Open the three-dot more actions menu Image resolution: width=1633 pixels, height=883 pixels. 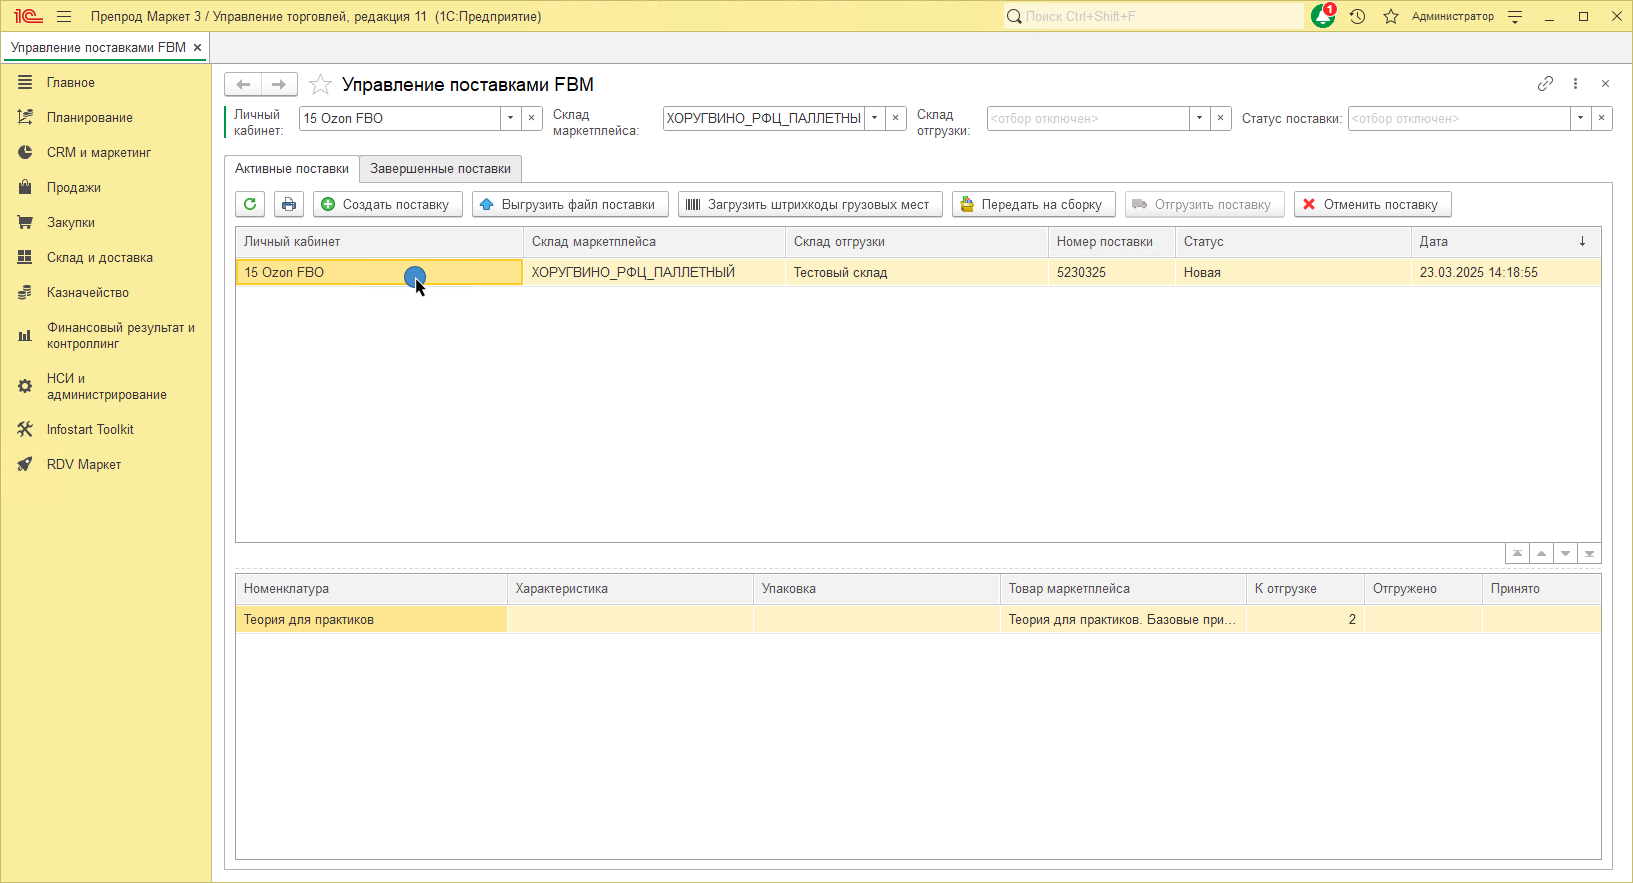[x=1575, y=84]
